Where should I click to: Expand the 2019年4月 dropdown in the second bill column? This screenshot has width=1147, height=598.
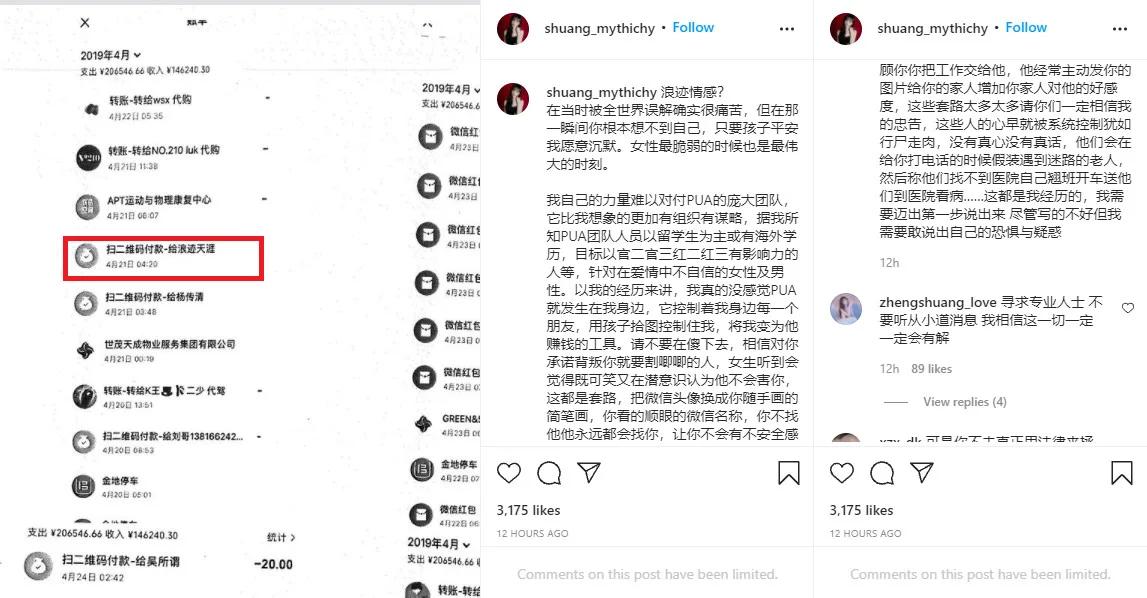coord(451,89)
